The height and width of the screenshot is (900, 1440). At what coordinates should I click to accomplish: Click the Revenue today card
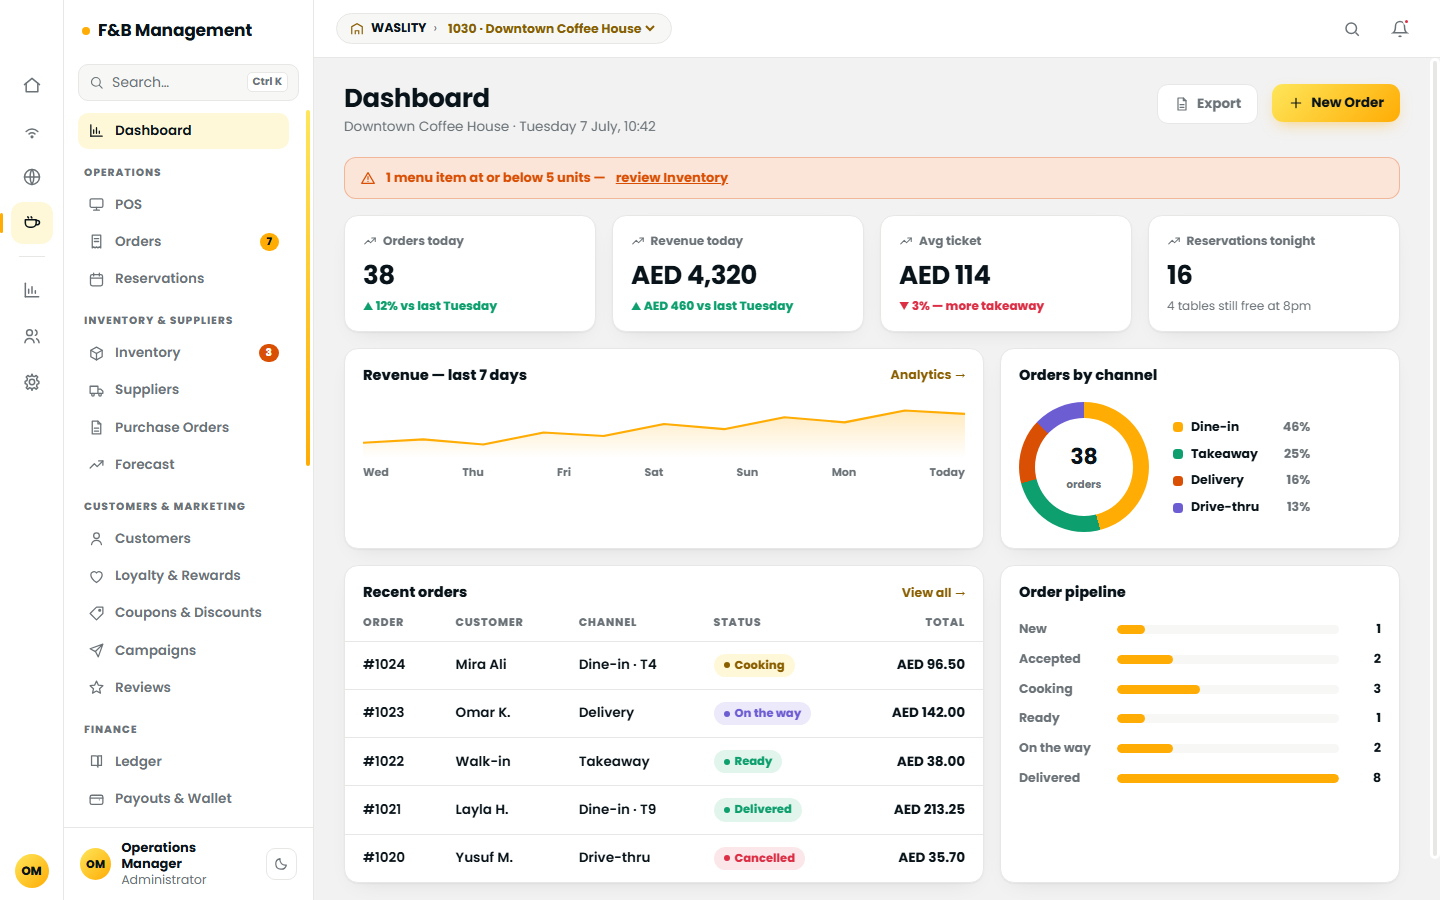click(x=738, y=273)
